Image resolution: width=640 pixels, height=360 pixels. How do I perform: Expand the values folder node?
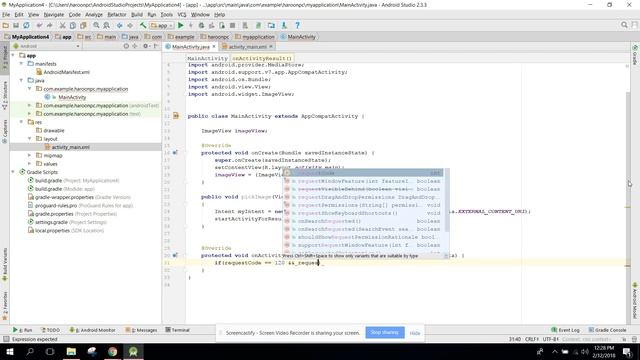click(29, 164)
